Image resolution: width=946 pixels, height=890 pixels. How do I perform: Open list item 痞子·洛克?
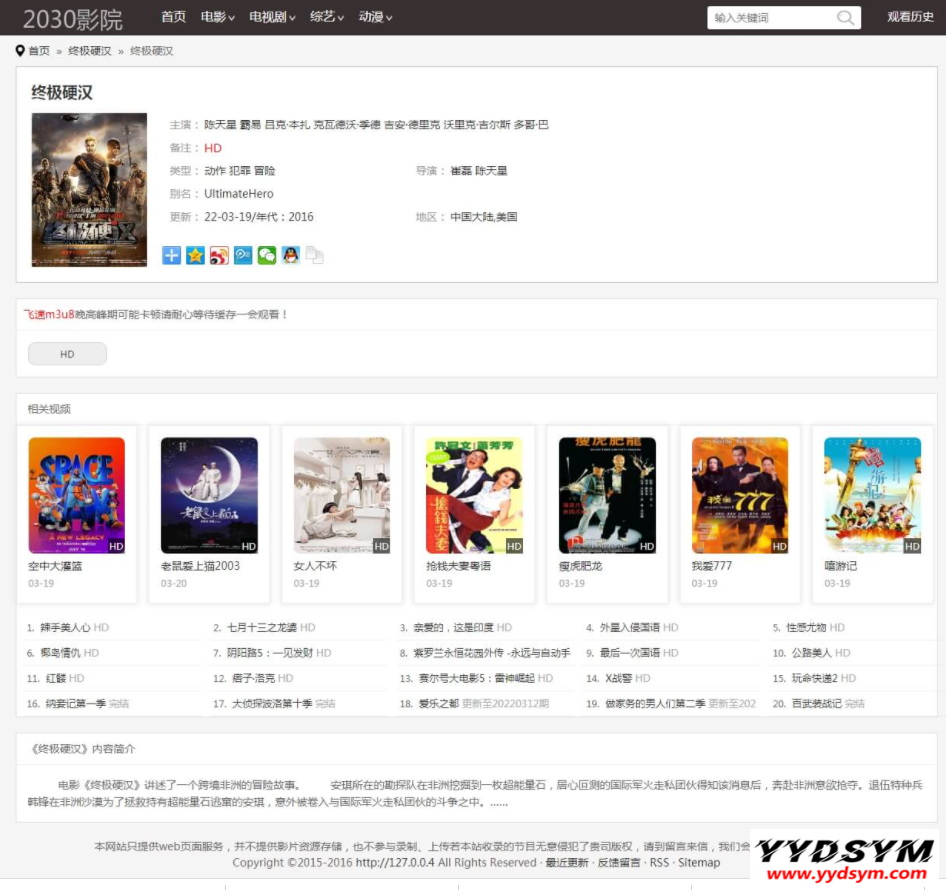[253, 678]
